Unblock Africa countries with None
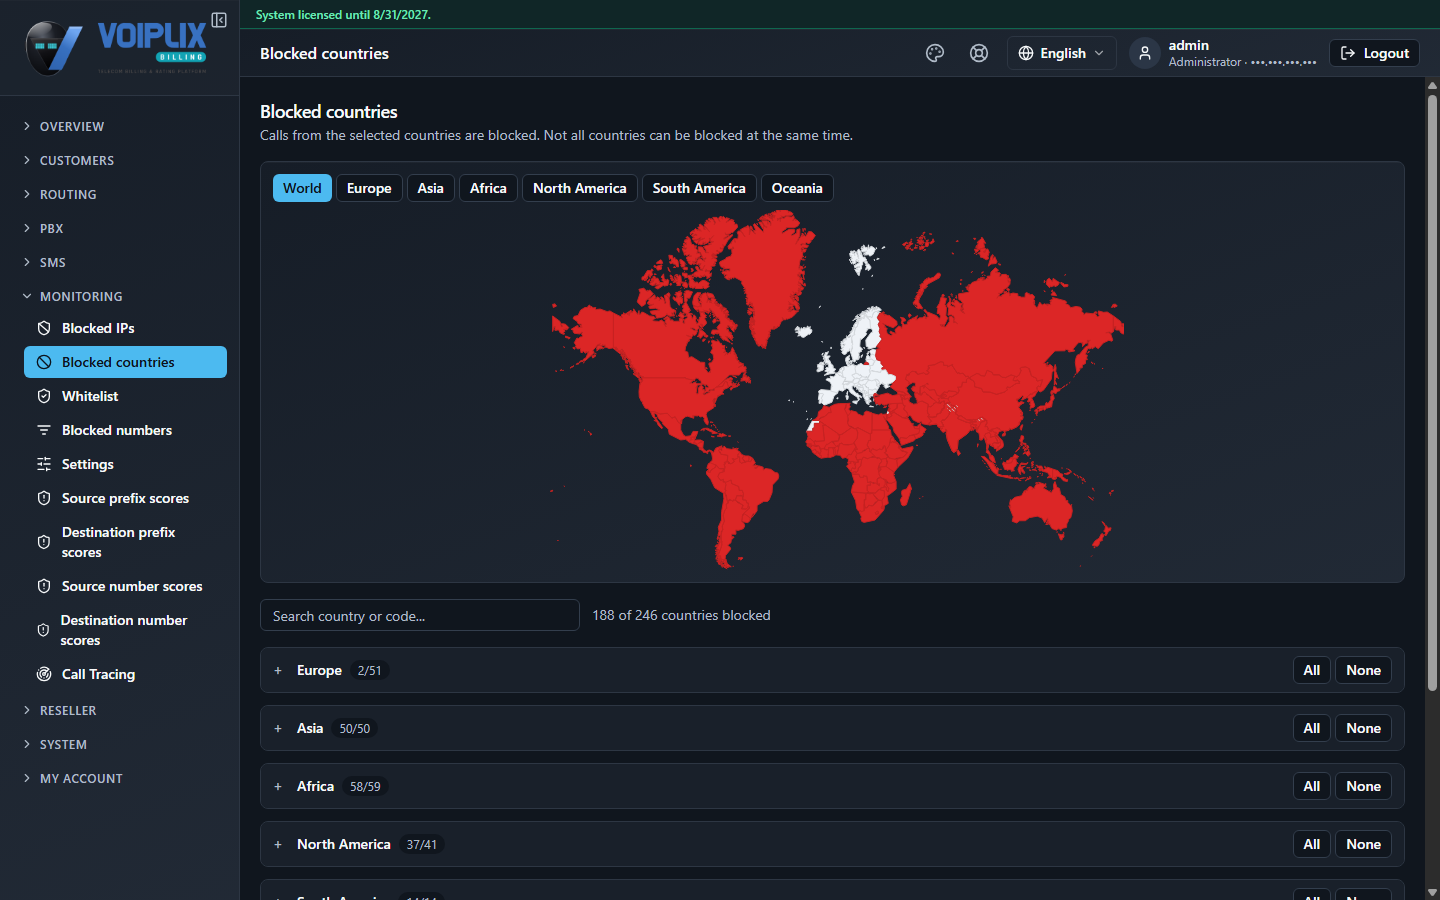This screenshot has height=900, width=1440. click(1363, 786)
